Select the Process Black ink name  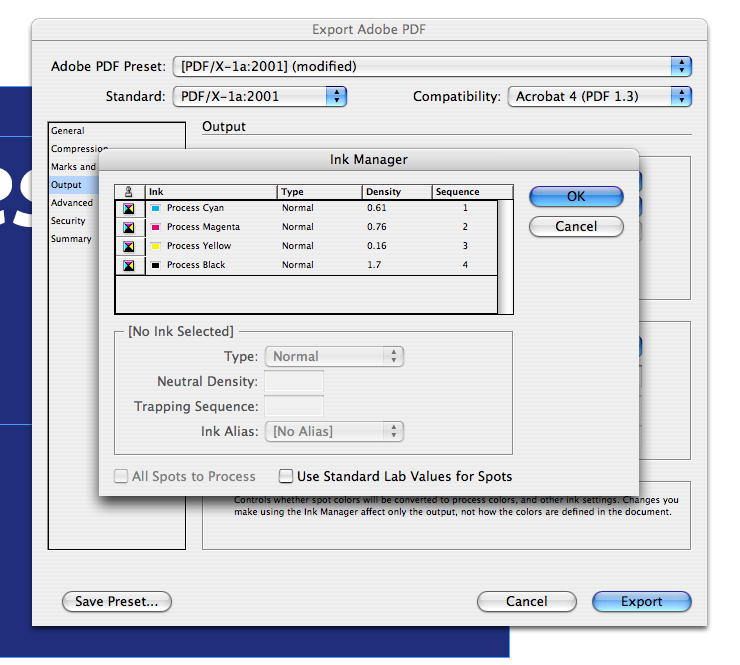coord(196,265)
